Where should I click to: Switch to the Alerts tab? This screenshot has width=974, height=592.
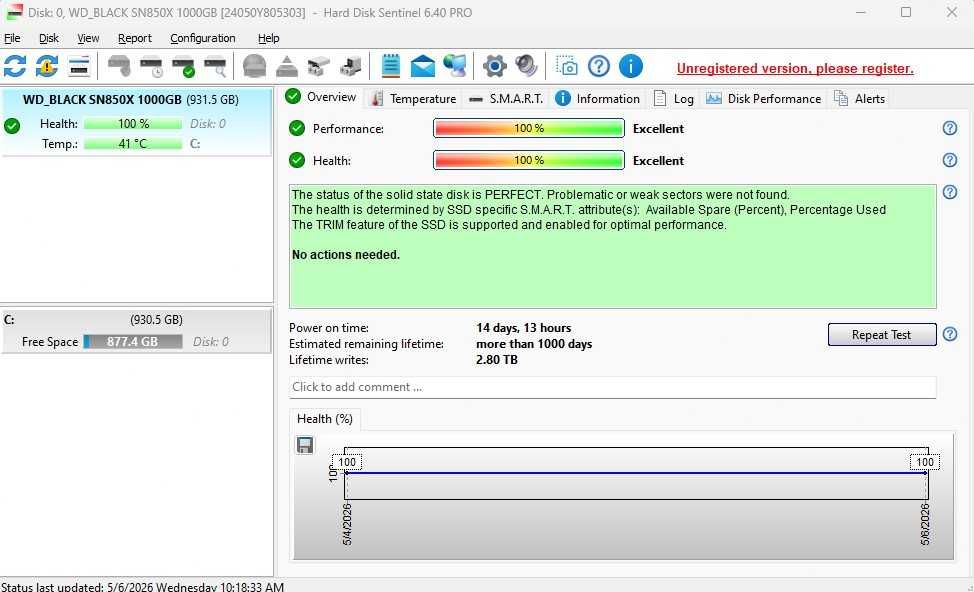click(860, 98)
